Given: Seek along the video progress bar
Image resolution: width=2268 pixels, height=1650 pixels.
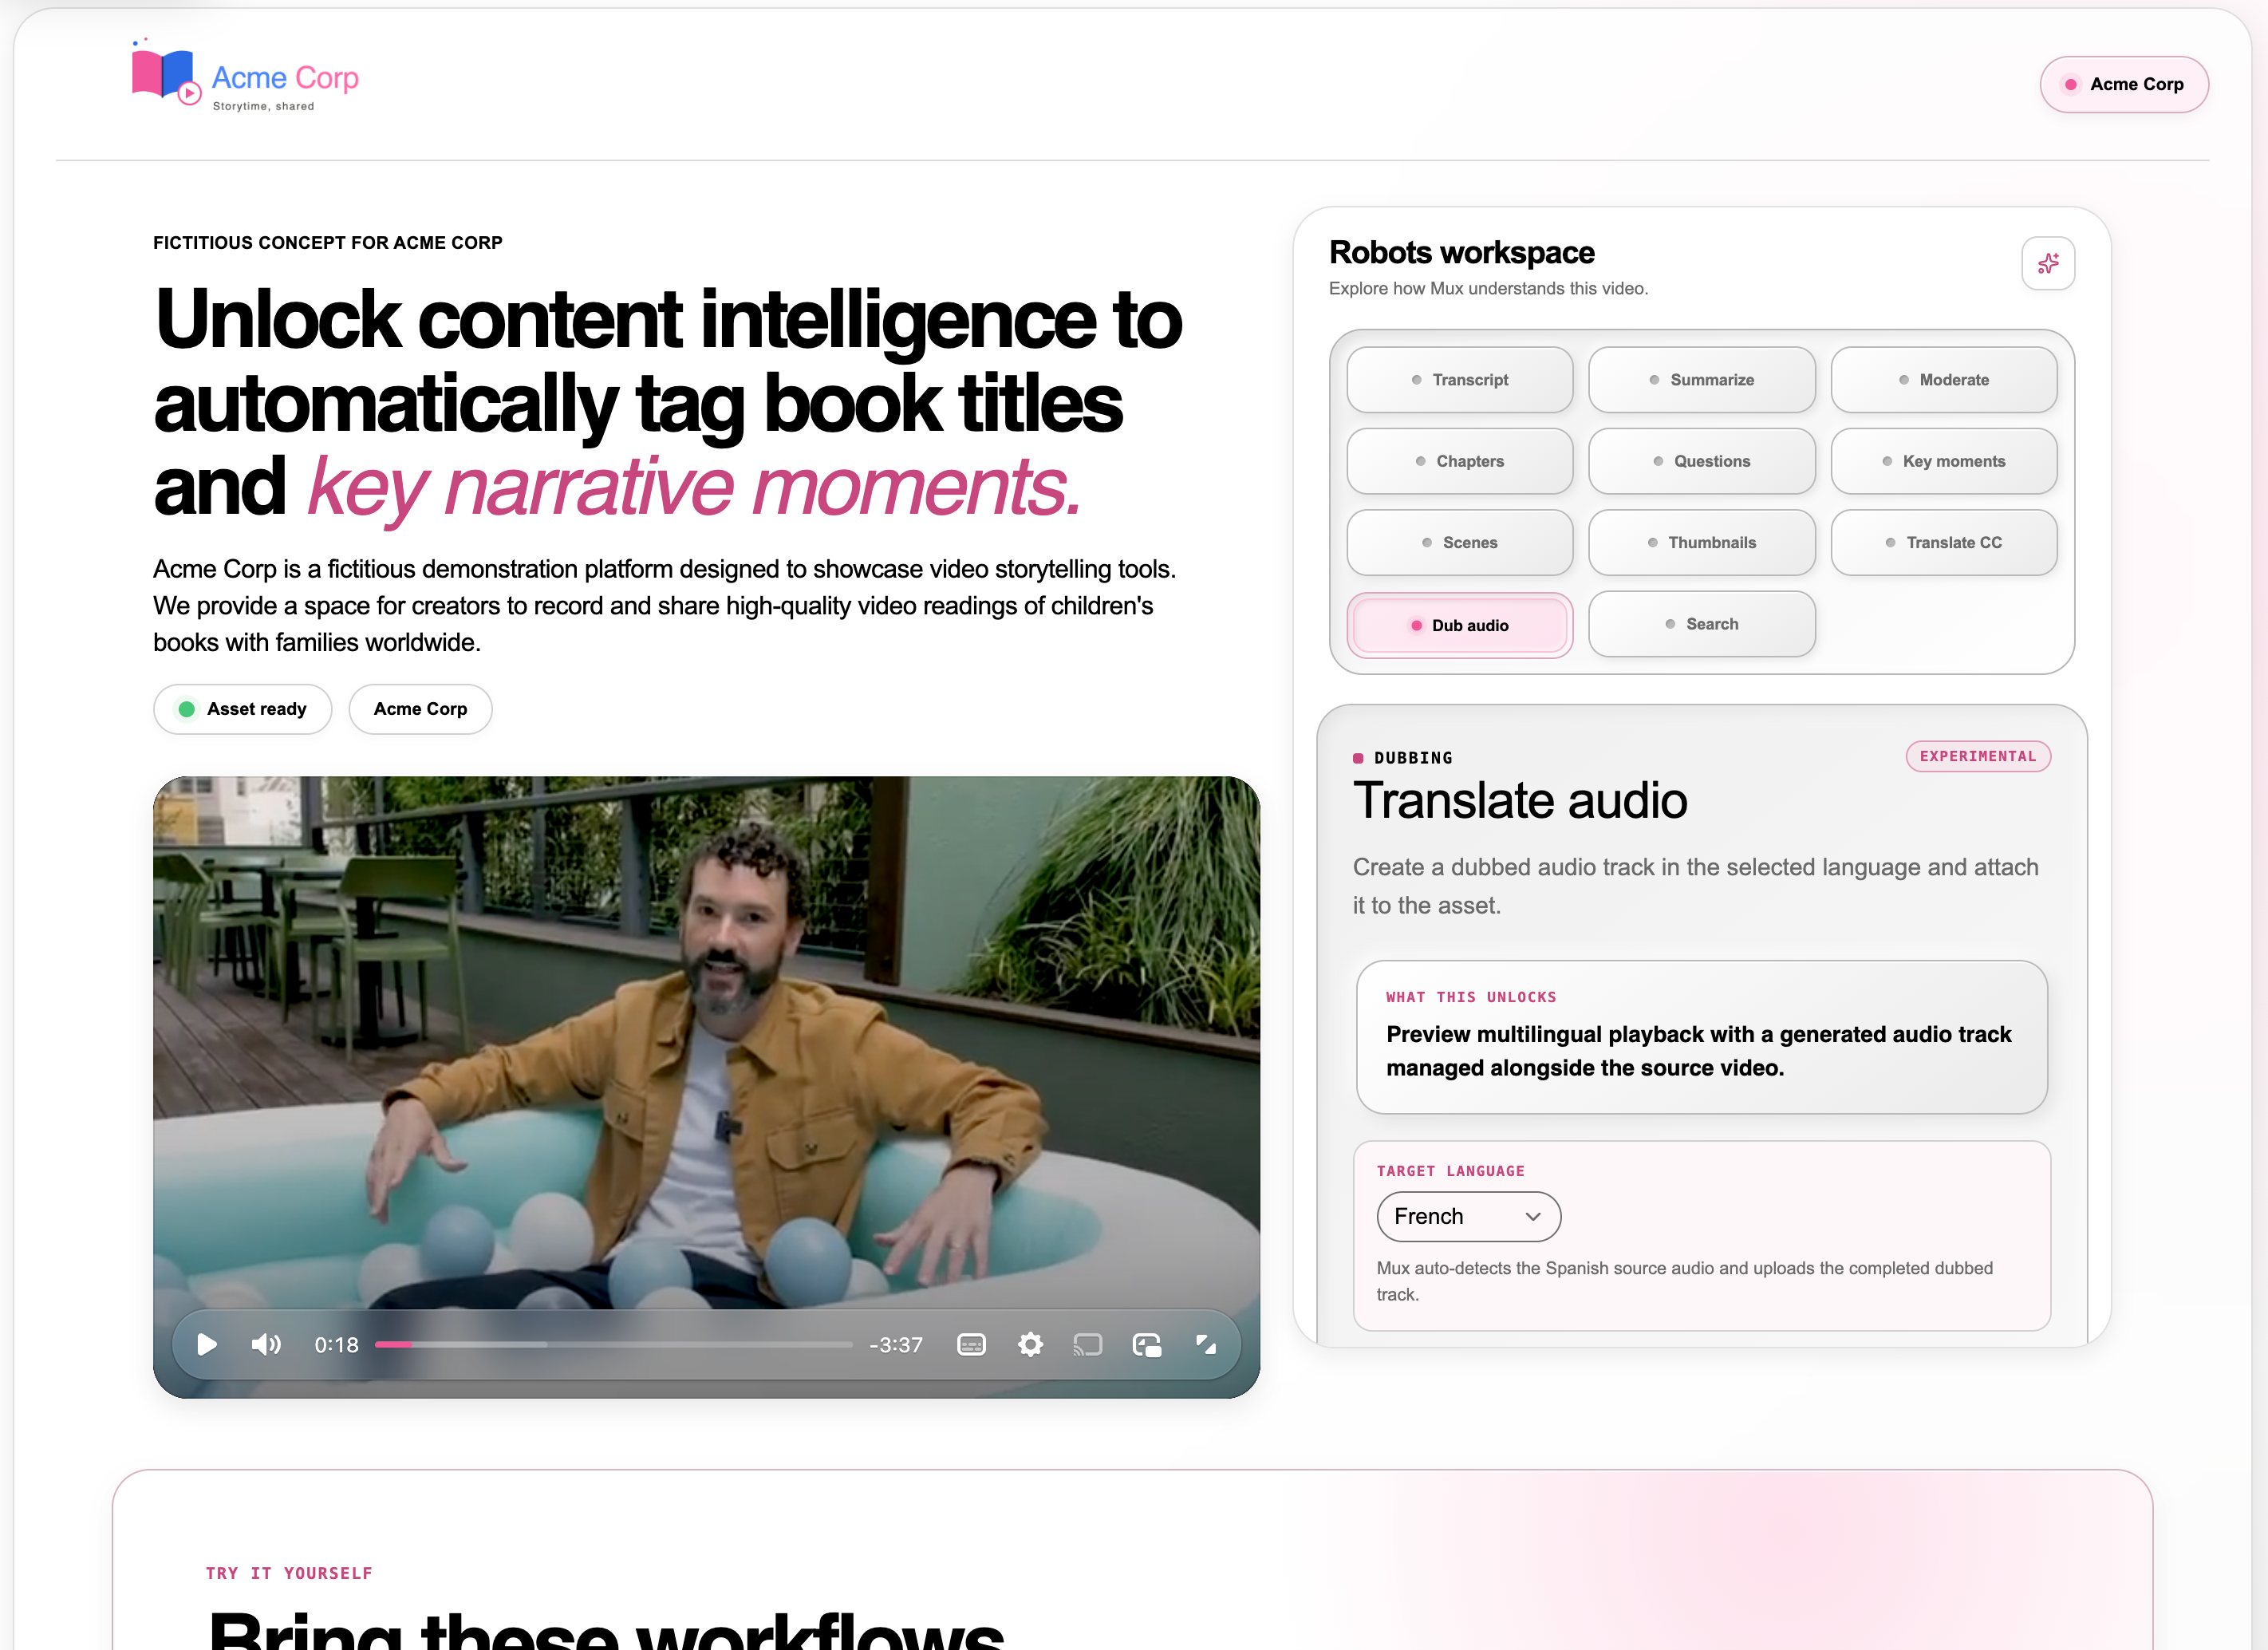Looking at the screenshot, I should [613, 1344].
